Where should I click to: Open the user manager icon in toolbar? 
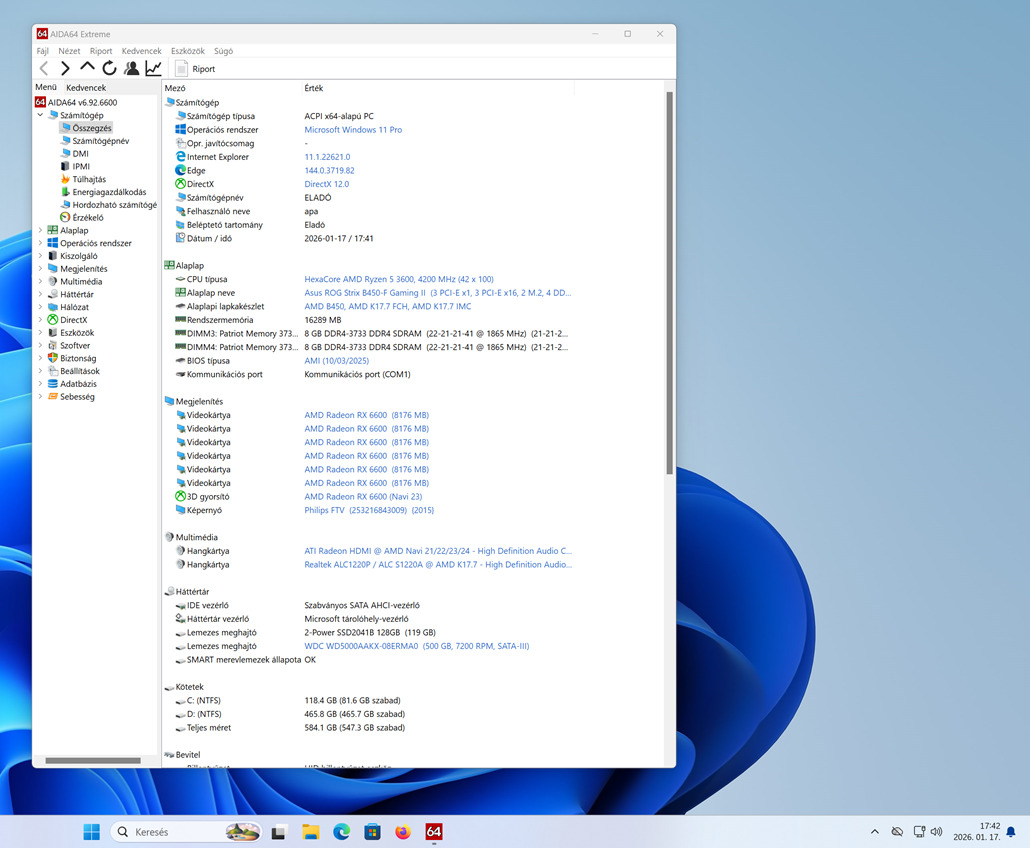tap(131, 69)
